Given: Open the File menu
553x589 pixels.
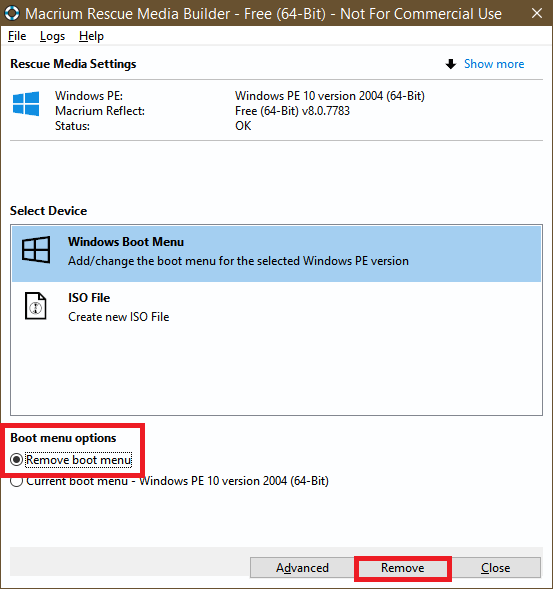Looking at the screenshot, I should point(17,36).
